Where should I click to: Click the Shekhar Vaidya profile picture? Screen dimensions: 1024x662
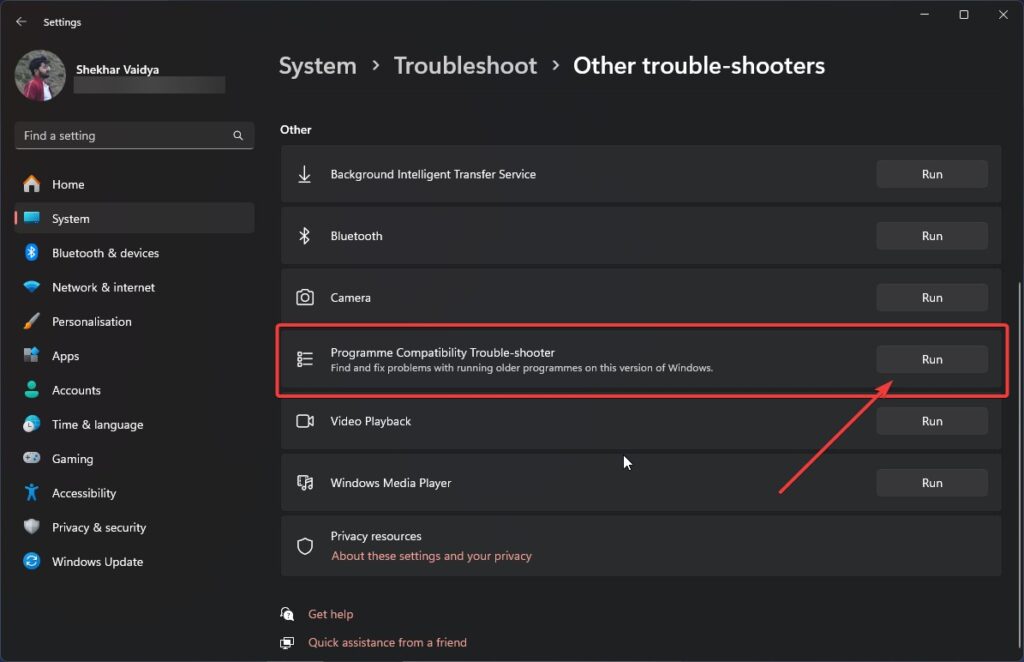[x=40, y=76]
